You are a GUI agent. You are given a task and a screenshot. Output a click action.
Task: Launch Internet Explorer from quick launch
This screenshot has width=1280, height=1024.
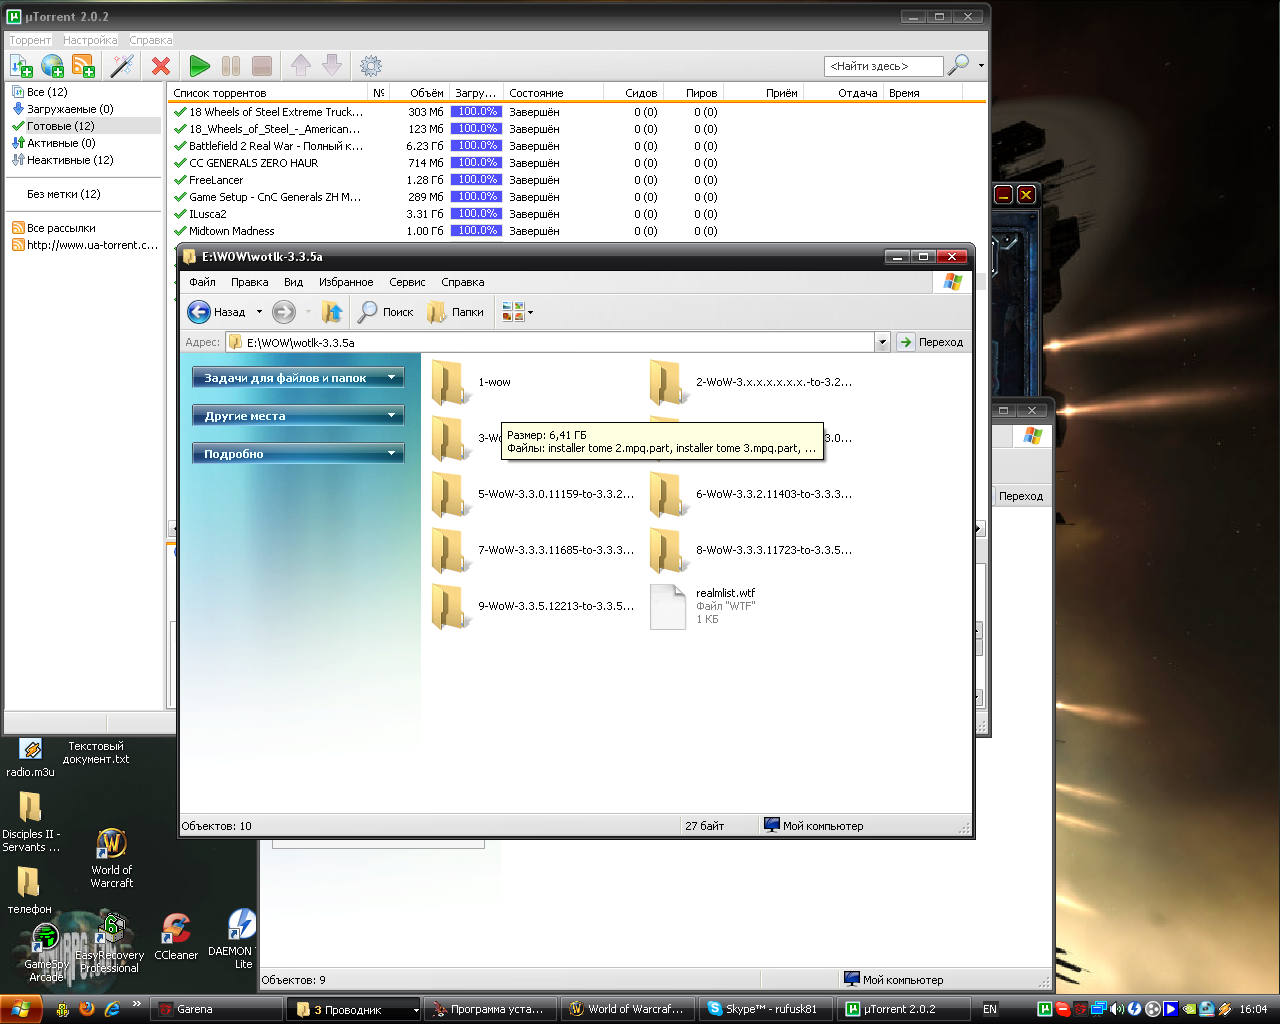(x=112, y=1009)
